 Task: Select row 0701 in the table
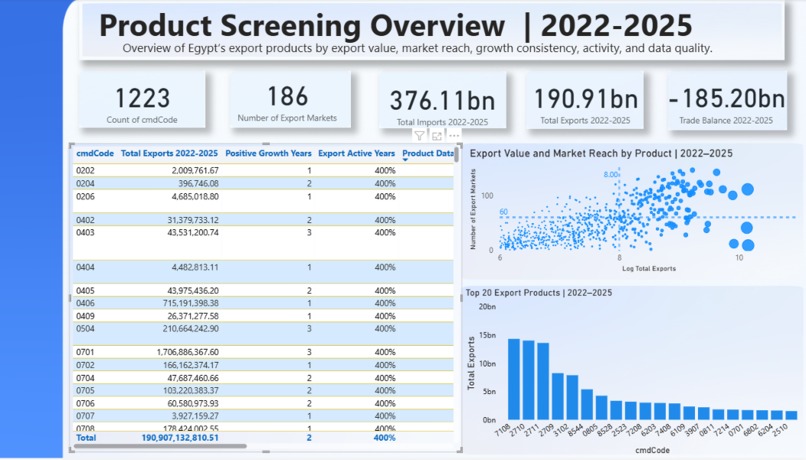pyautogui.click(x=264, y=352)
